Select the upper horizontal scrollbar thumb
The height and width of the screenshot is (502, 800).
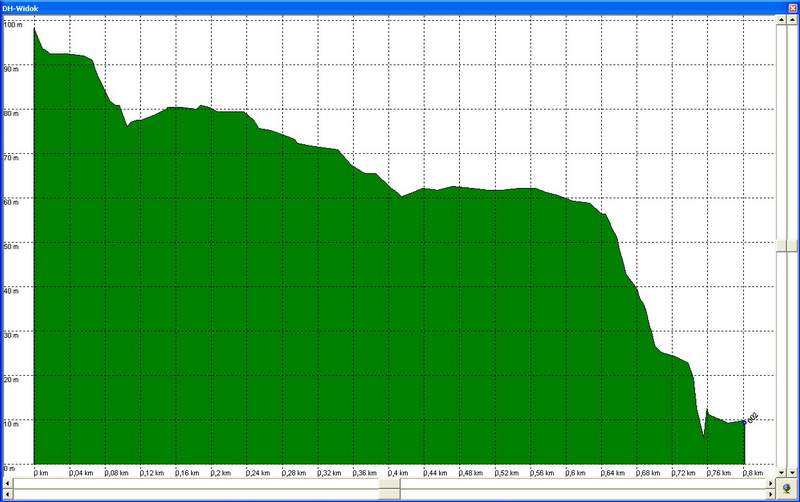pos(387,484)
